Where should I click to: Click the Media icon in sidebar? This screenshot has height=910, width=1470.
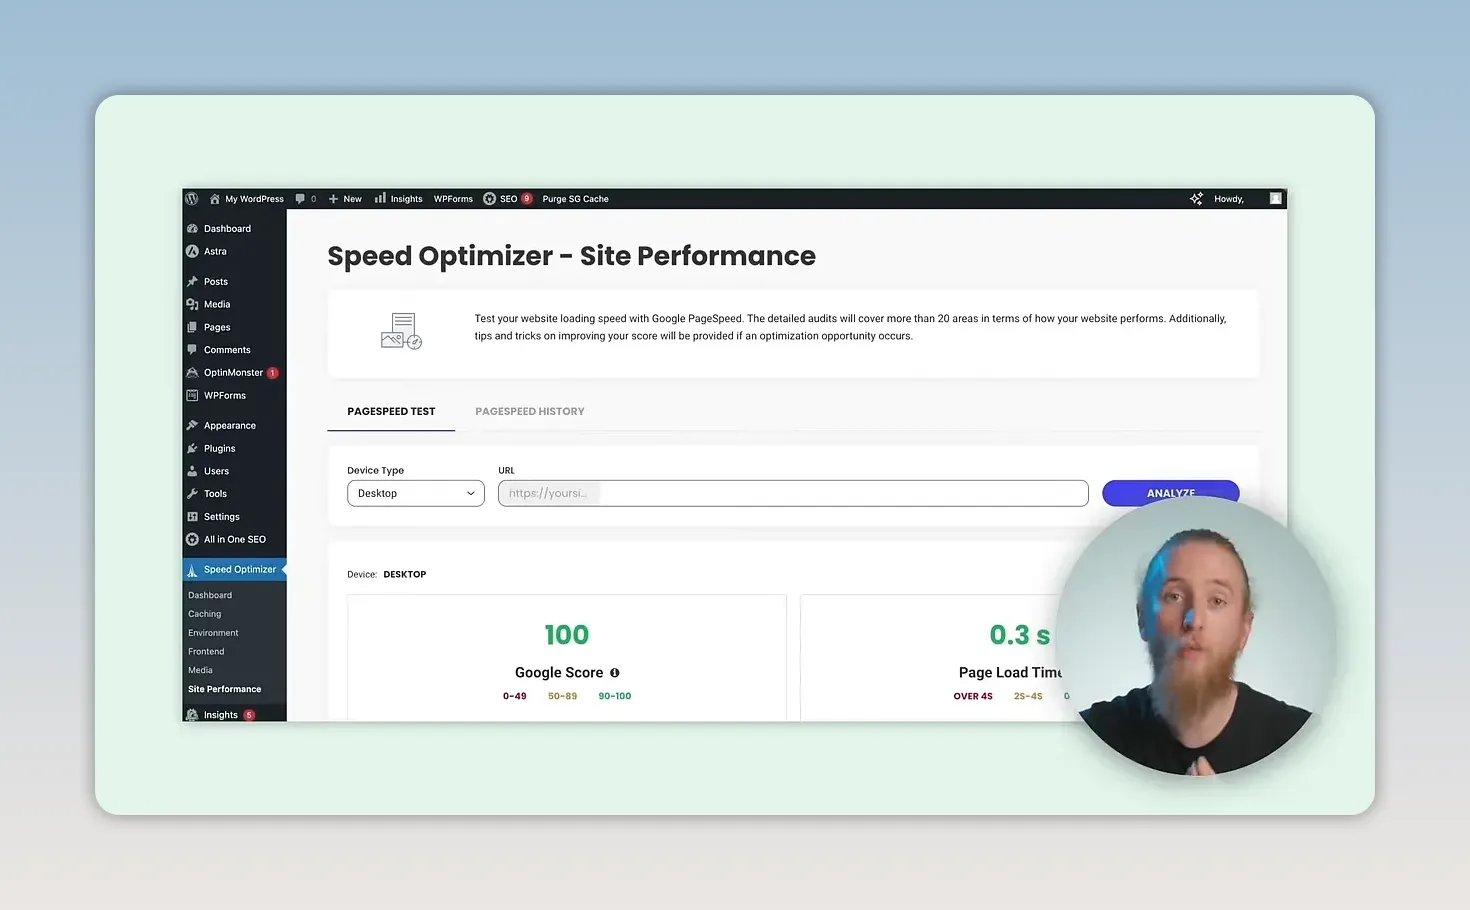pyautogui.click(x=192, y=304)
